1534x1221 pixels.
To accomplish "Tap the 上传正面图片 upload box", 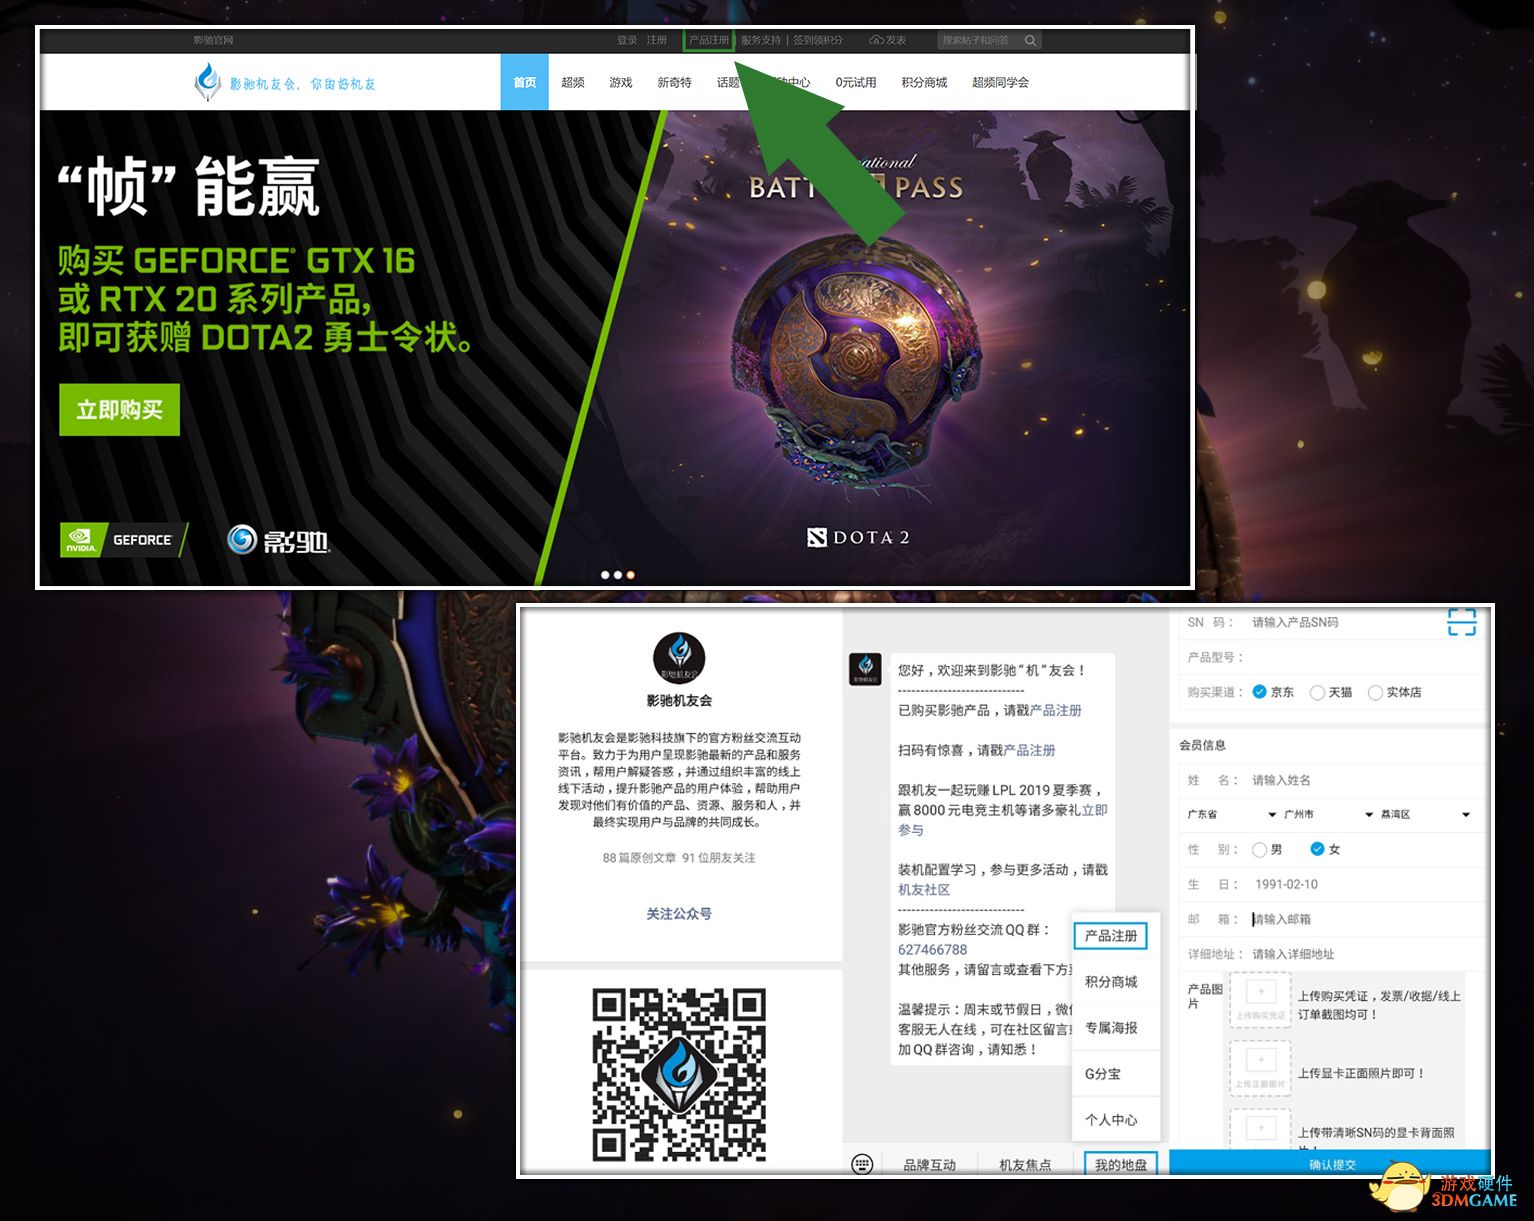I will coord(1260,1068).
